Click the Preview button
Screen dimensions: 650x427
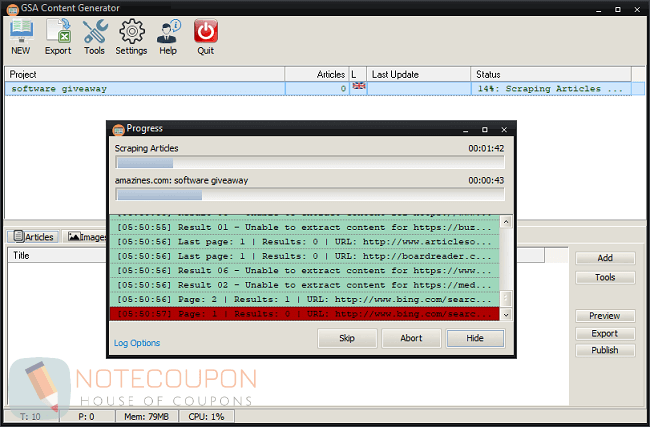pos(605,316)
